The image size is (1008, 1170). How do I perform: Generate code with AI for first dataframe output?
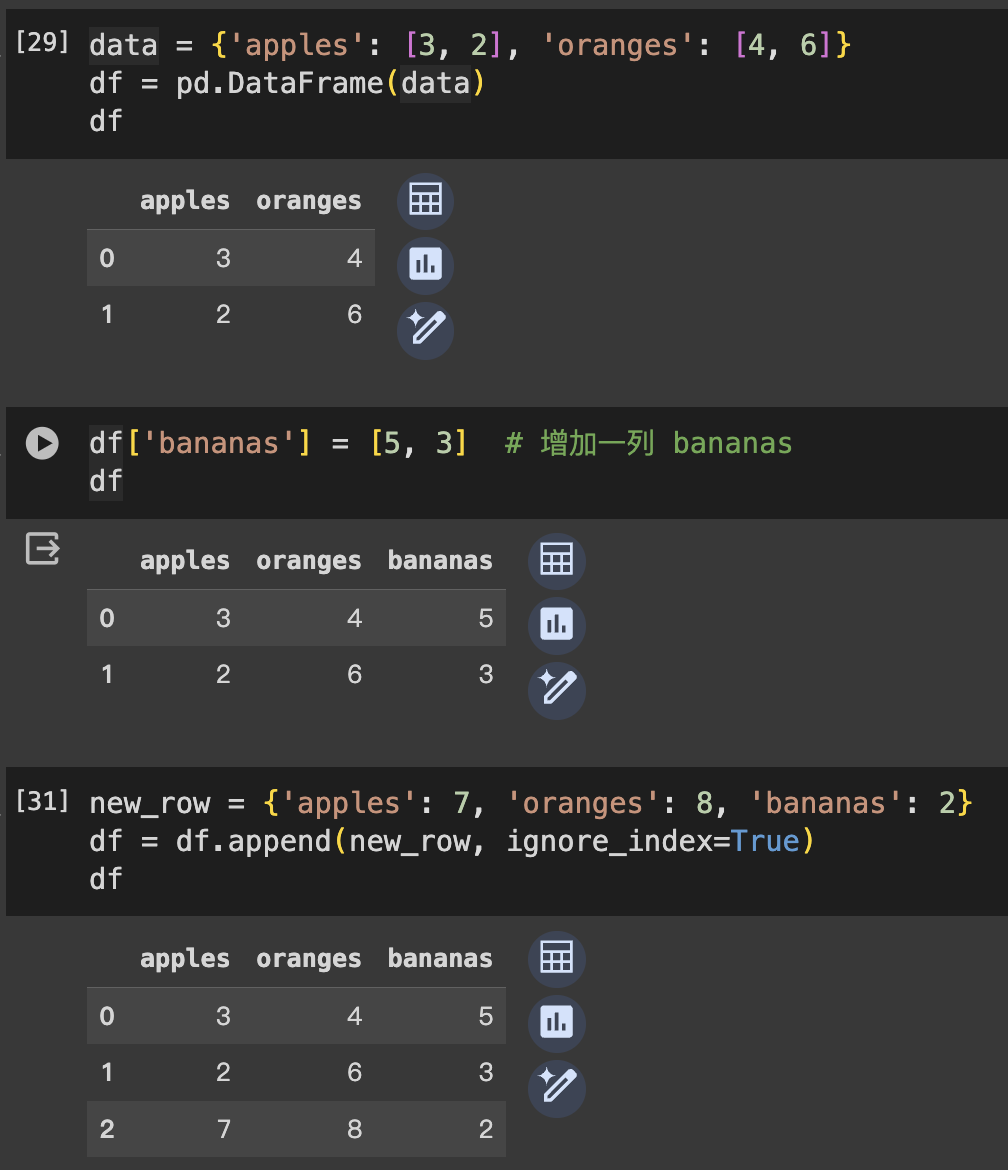click(425, 330)
